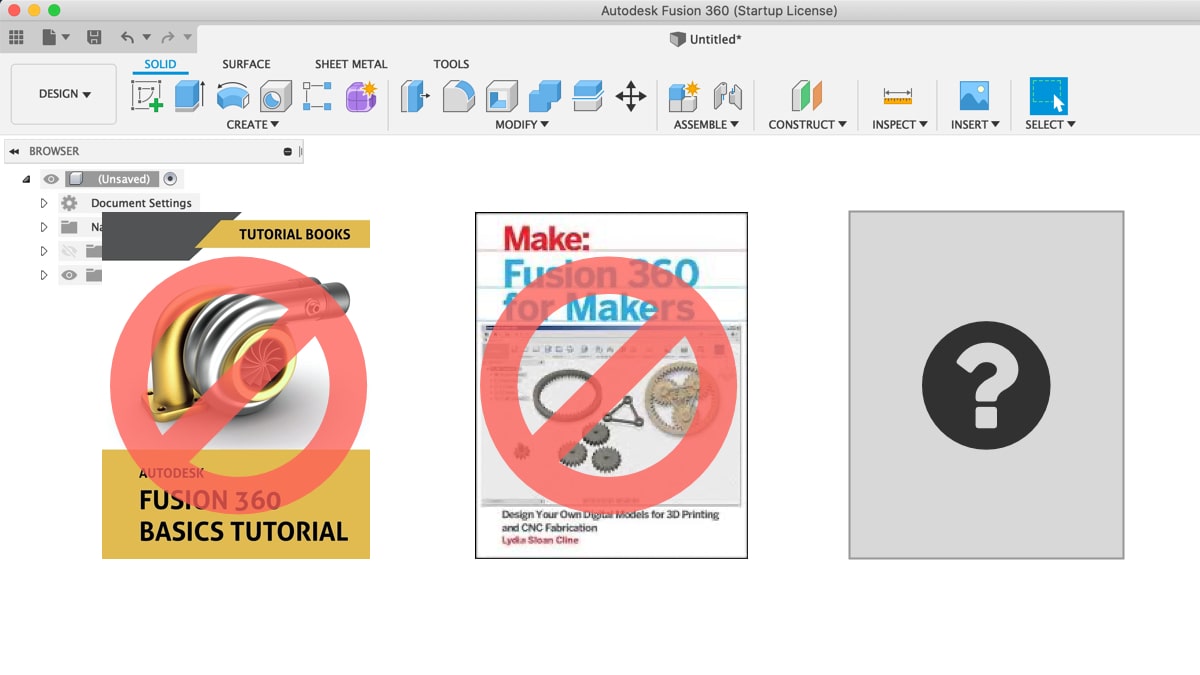Activate the (Unsaved) component radio button
Viewport: 1200px width, 675px height.
170,179
